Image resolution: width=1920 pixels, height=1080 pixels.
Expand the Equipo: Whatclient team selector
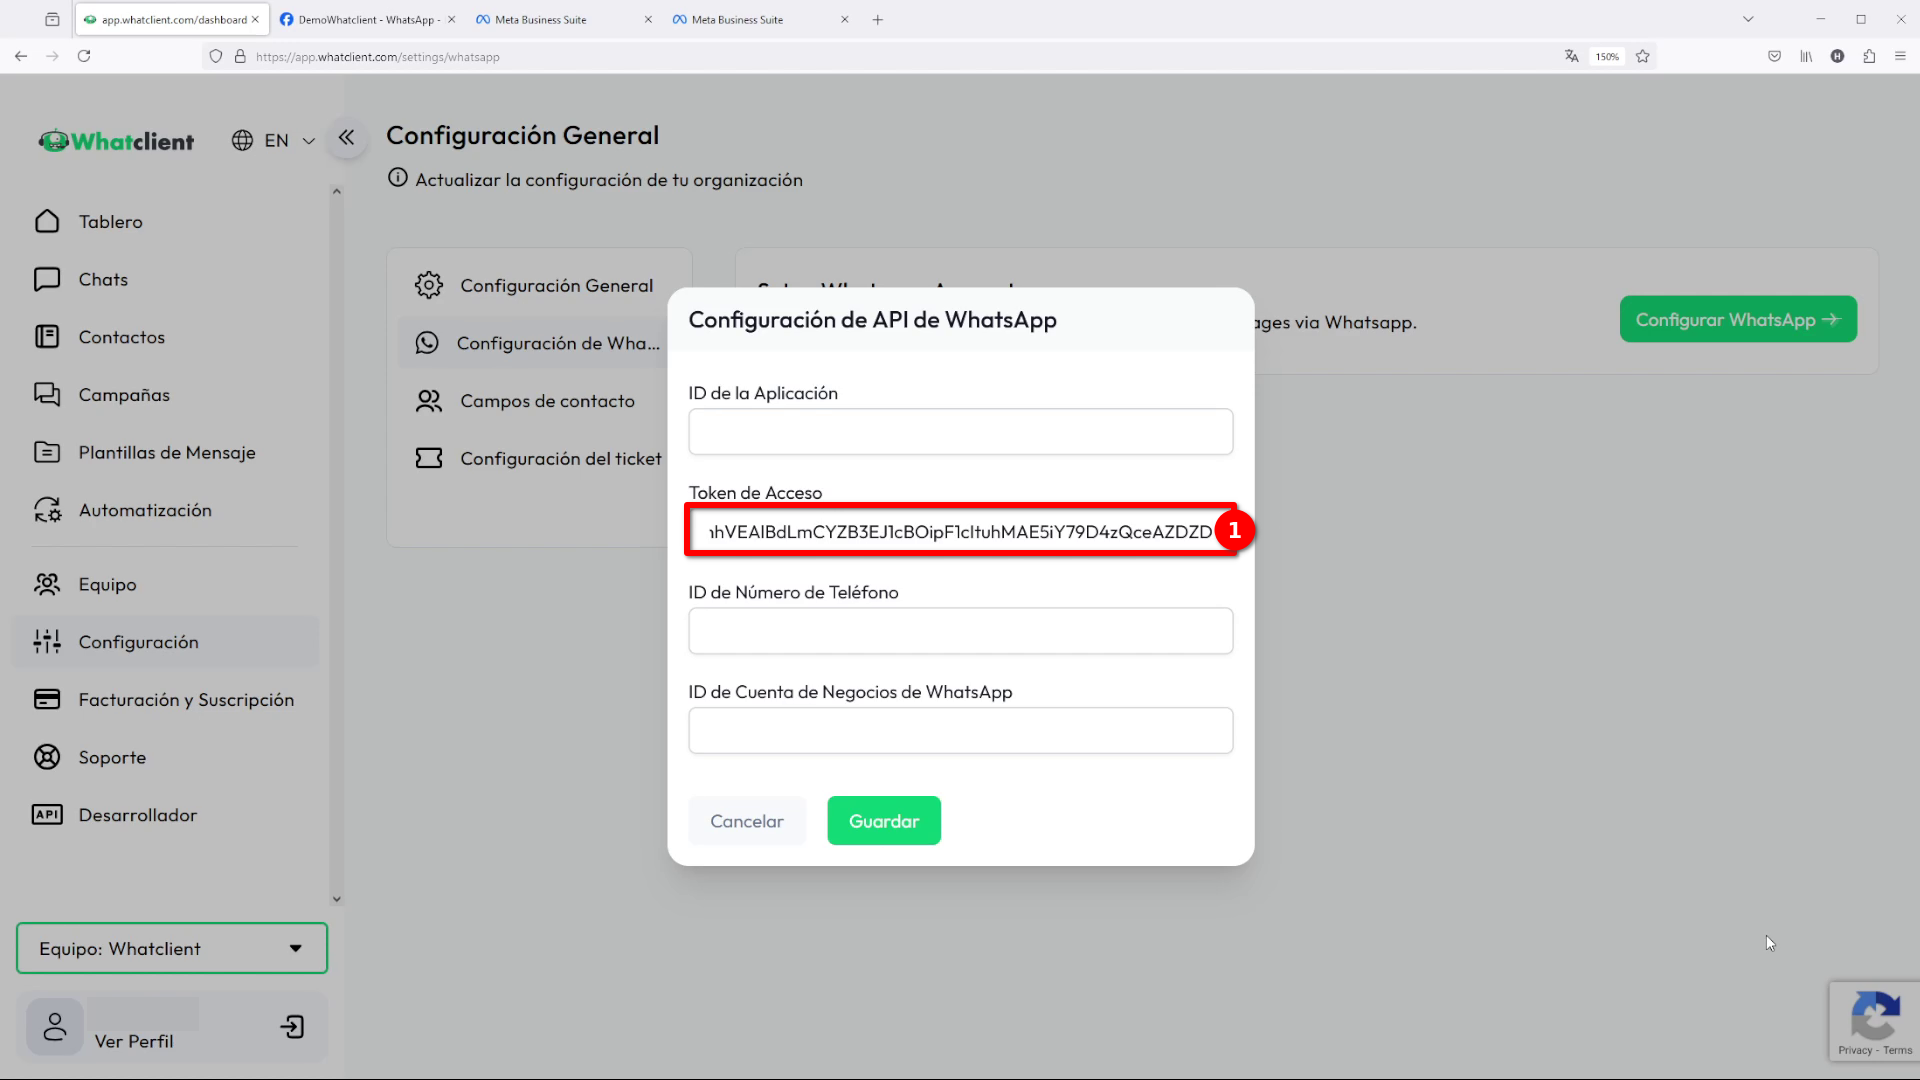click(172, 948)
